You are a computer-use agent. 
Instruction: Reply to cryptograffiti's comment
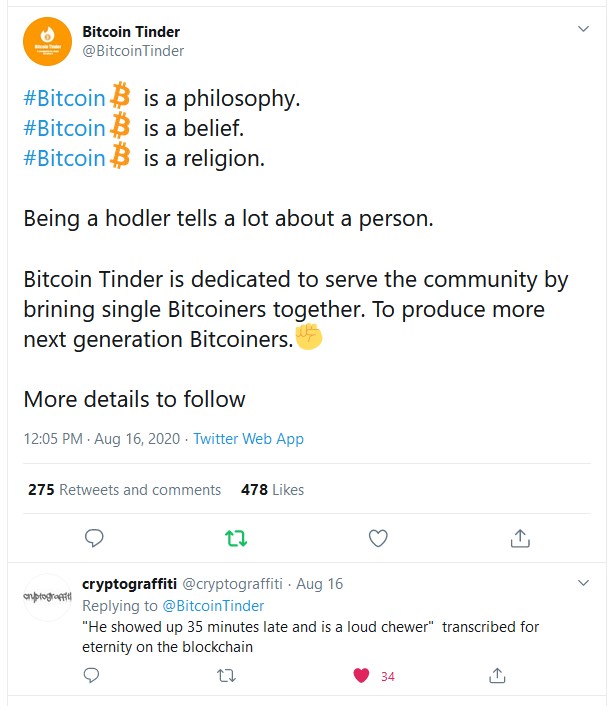(91, 676)
